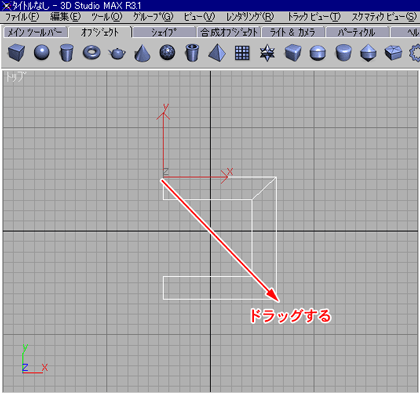The width and height of the screenshot is (420, 394).
Task: Select the Box primitive icon
Action: pyautogui.click(x=16, y=53)
